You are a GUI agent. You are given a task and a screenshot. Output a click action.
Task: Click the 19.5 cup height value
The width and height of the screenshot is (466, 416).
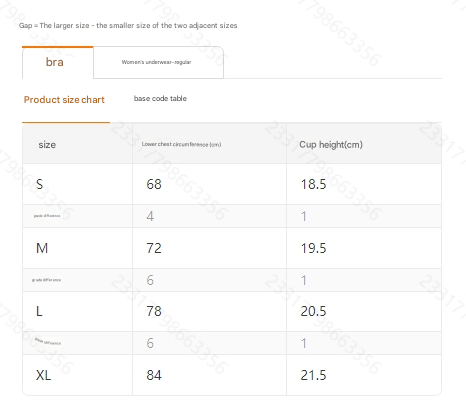(x=313, y=248)
